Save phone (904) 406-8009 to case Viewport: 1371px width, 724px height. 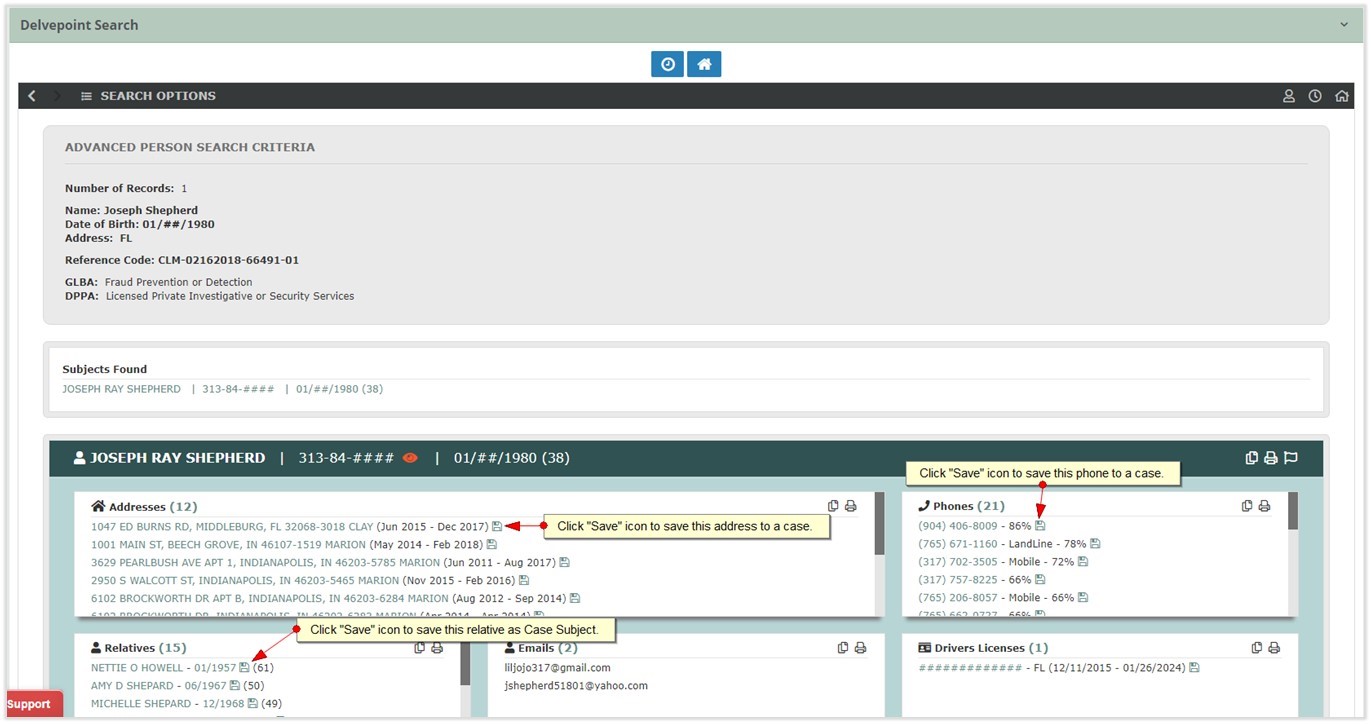point(1040,526)
